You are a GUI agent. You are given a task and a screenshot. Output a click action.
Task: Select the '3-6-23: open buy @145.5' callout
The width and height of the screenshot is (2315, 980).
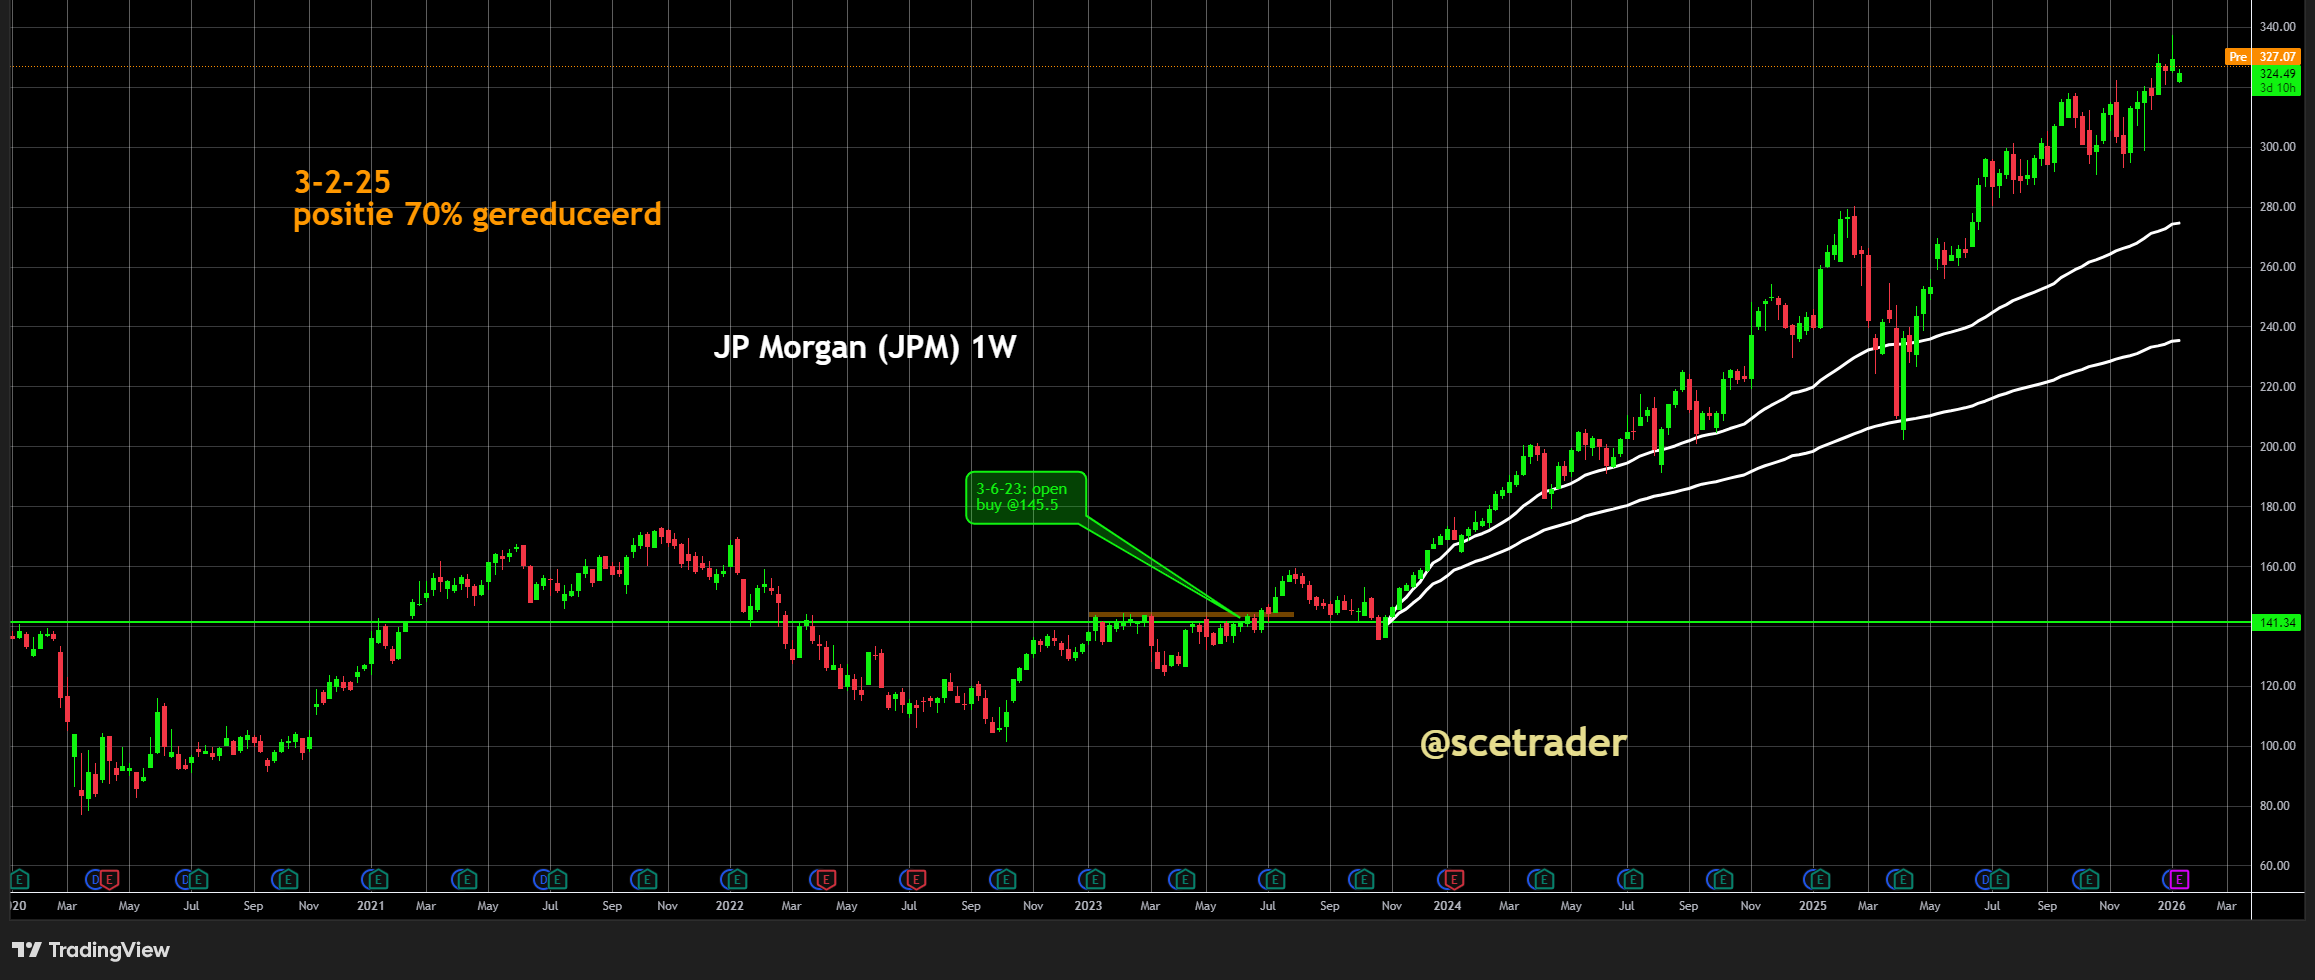(x=1025, y=497)
